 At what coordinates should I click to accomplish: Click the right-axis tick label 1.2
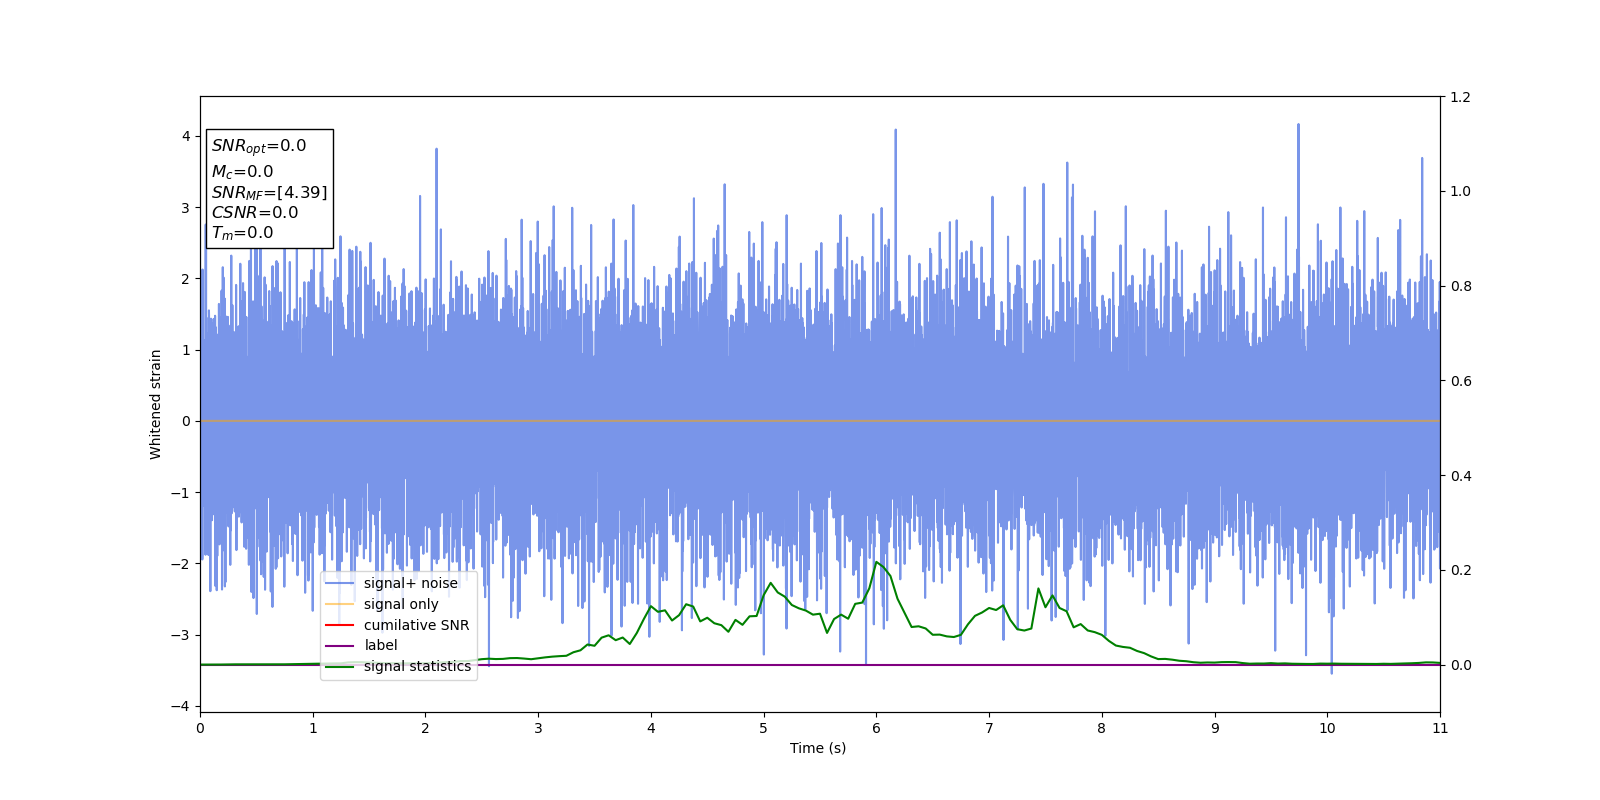1460,97
